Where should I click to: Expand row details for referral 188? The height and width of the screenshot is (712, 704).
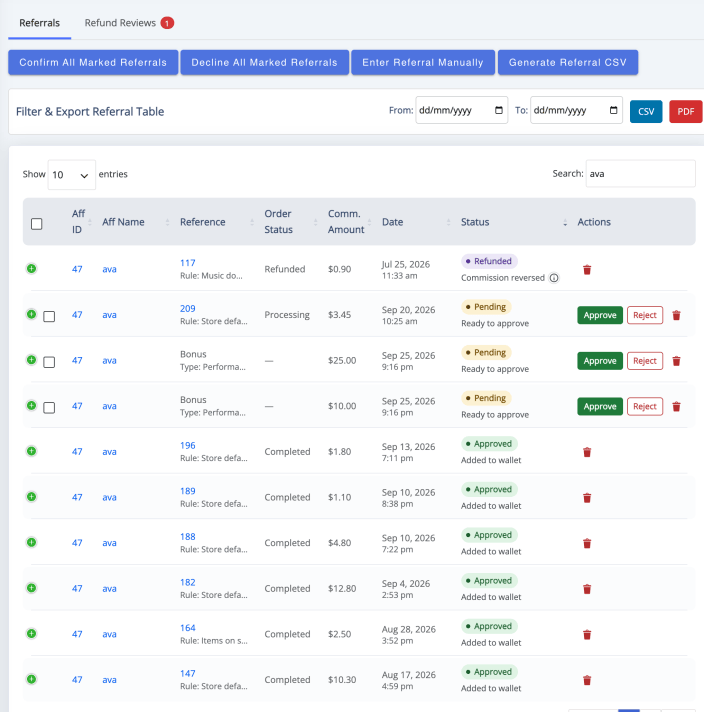tap(31, 543)
